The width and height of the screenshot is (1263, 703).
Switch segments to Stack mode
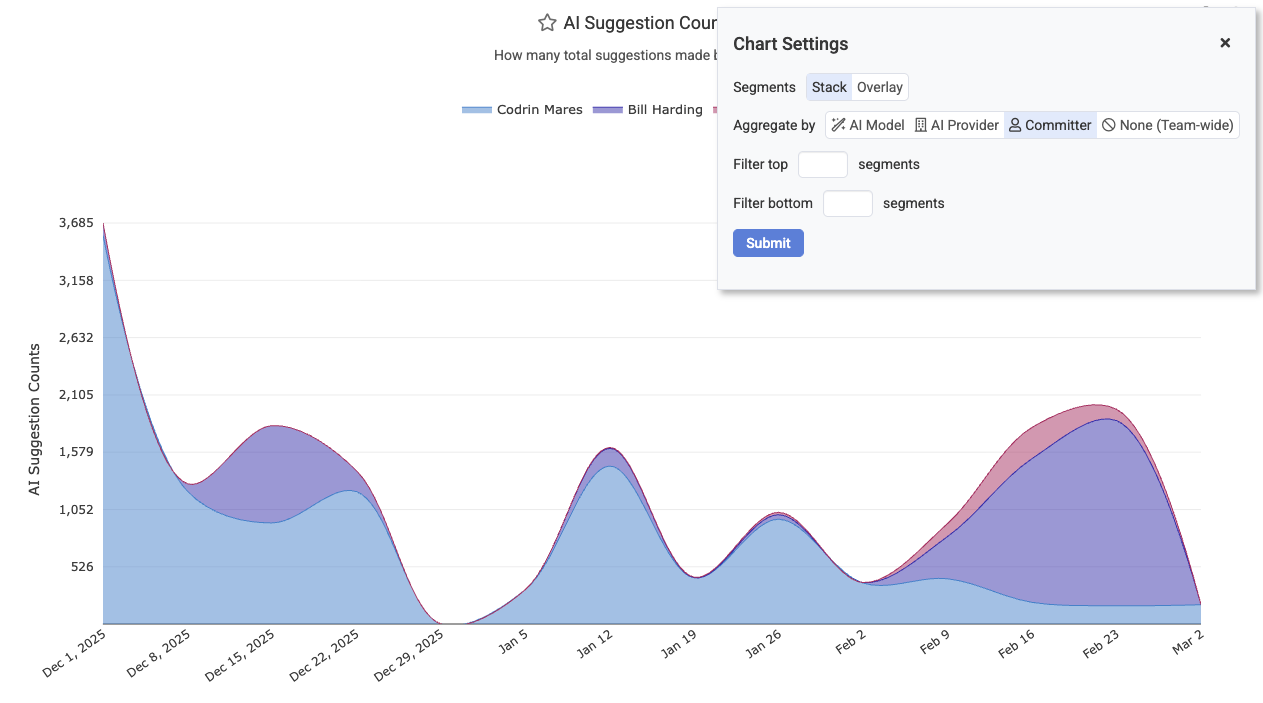click(x=829, y=87)
